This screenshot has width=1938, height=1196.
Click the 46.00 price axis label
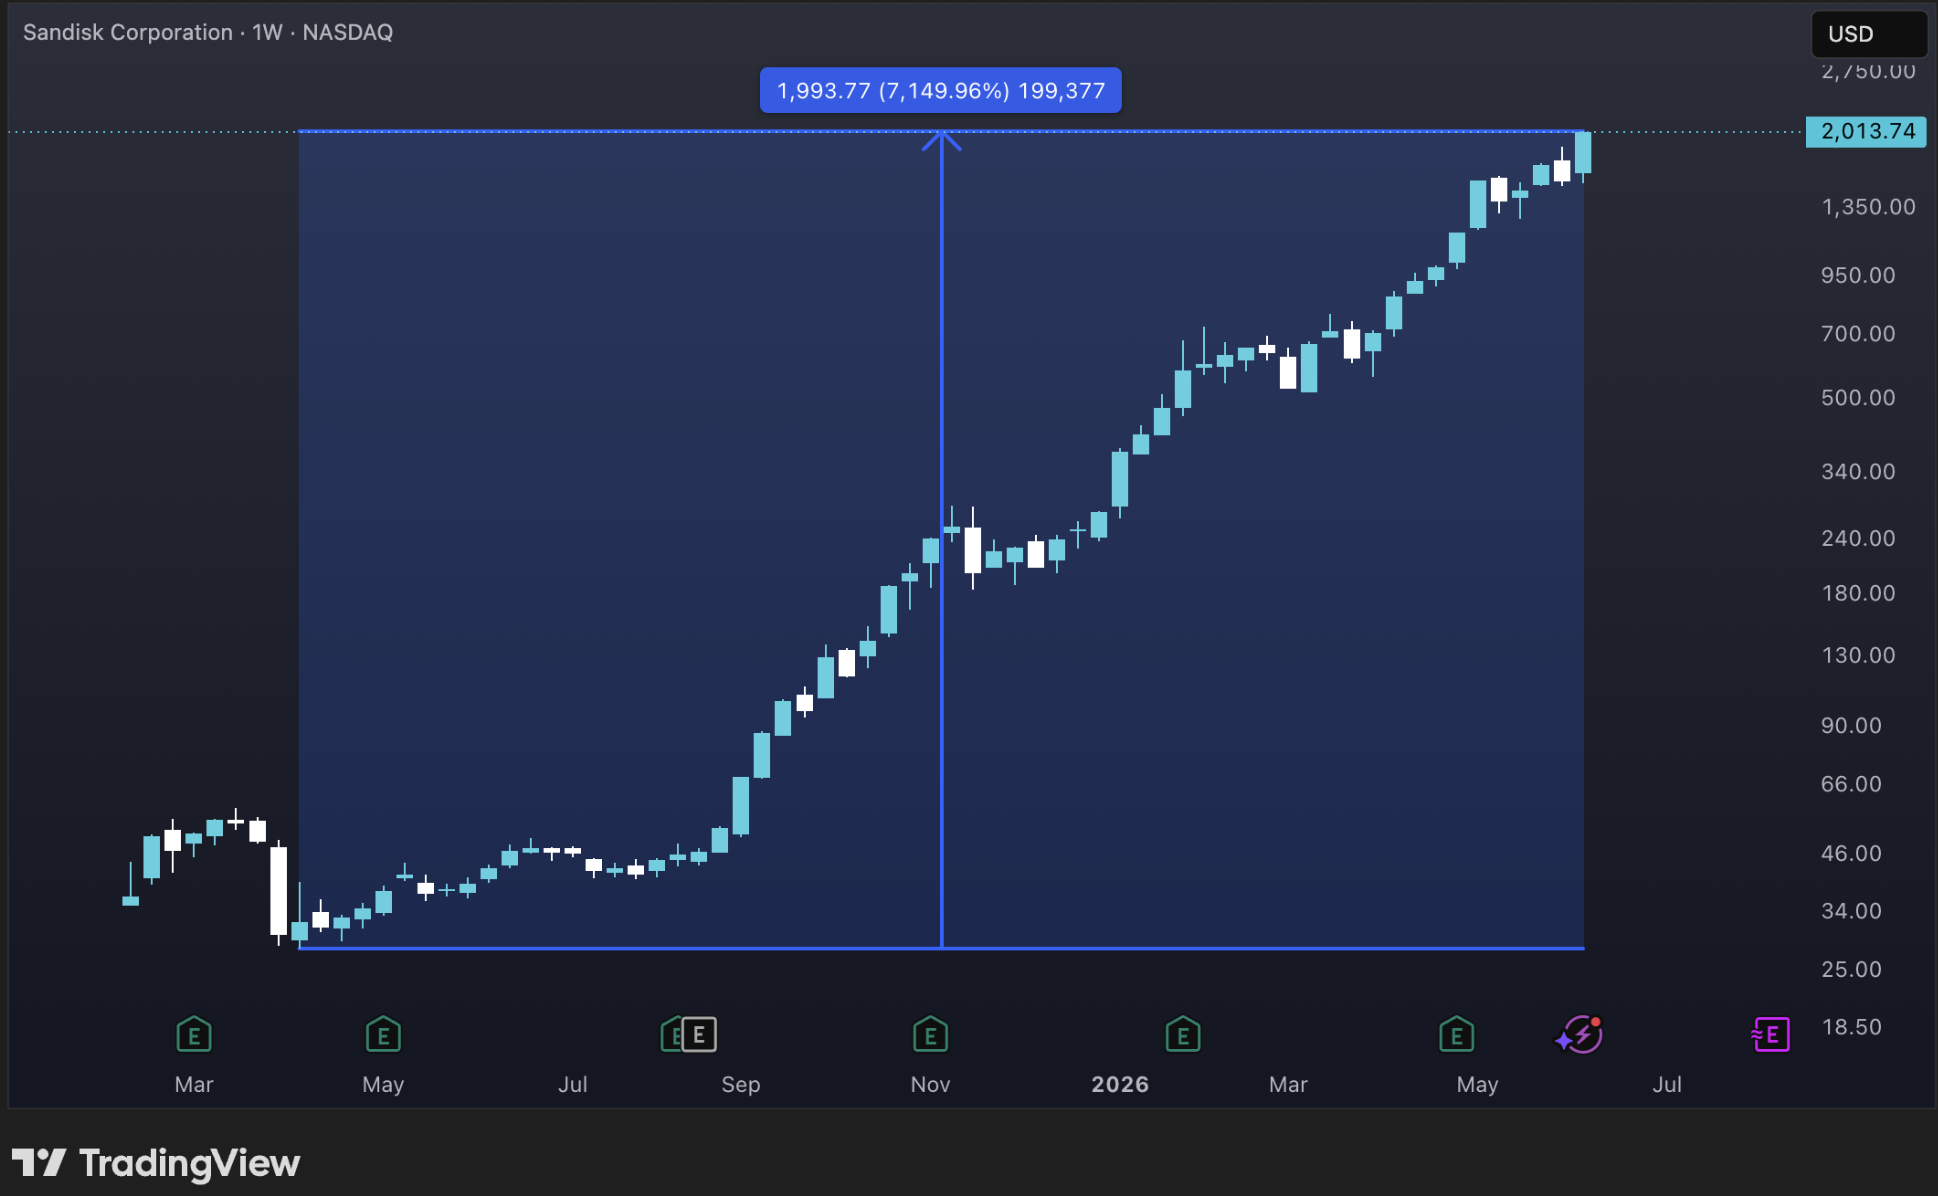pyautogui.click(x=1851, y=853)
